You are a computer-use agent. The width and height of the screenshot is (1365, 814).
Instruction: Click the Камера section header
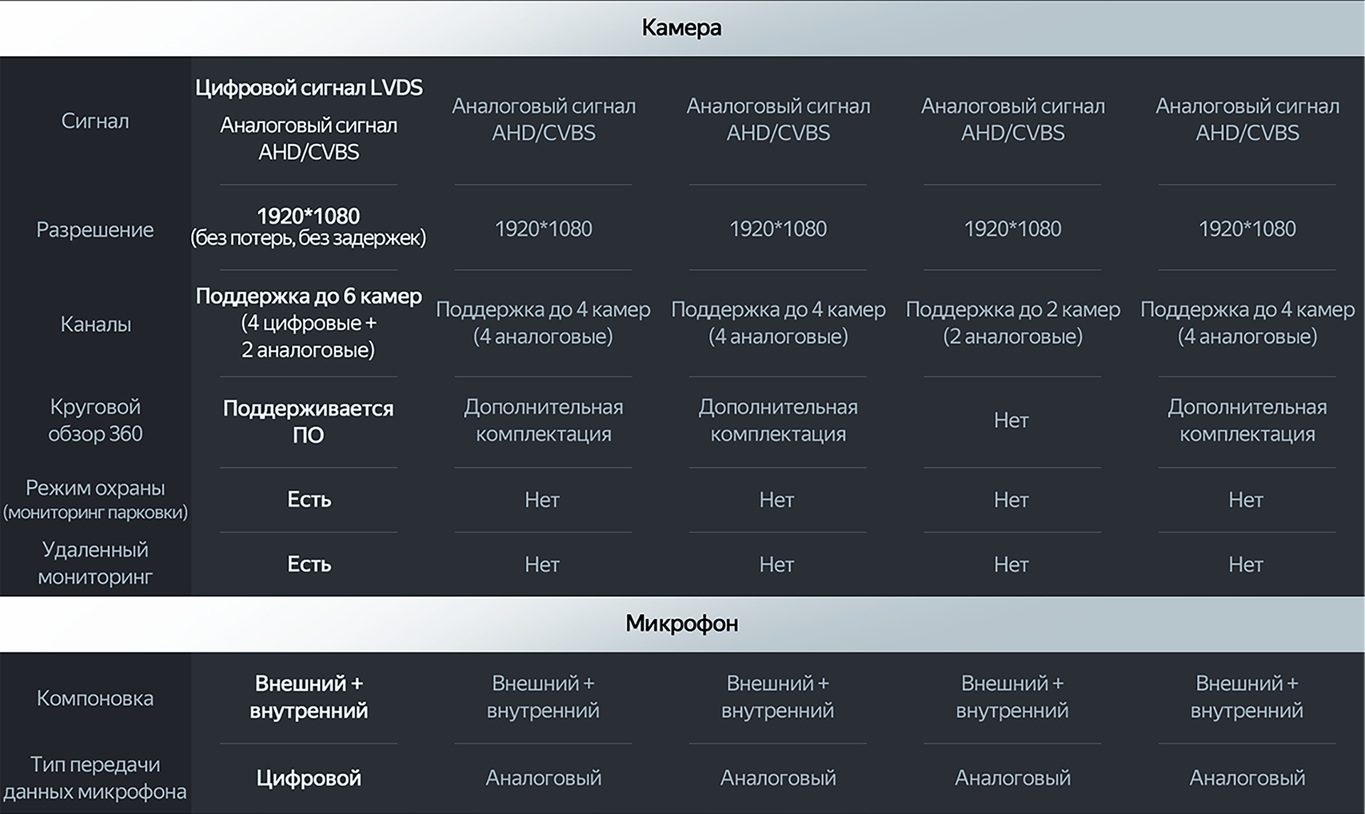click(x=682, y=28)
